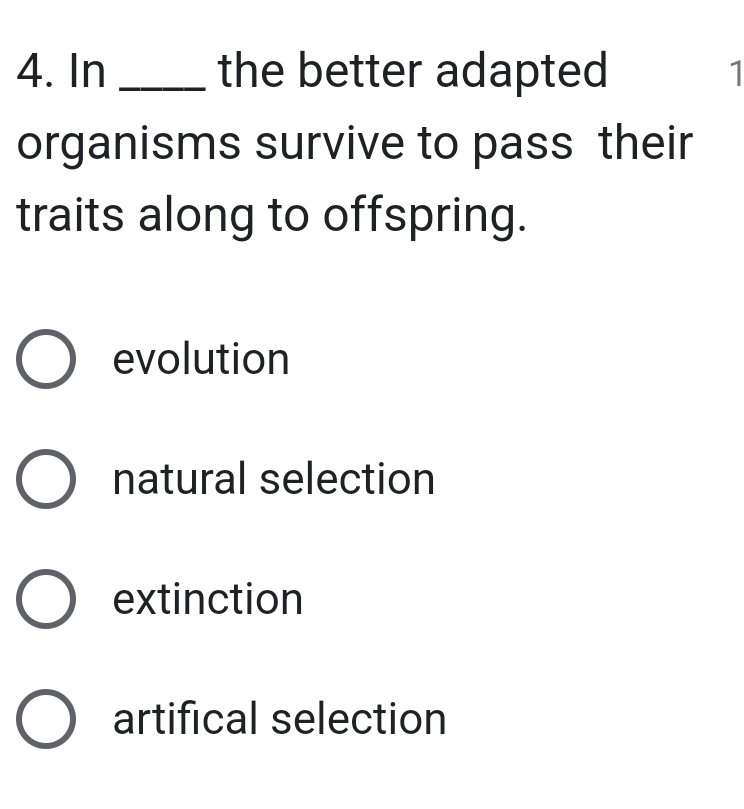
Task: Click the point value "1"
Action: click(x=735, y=76)
